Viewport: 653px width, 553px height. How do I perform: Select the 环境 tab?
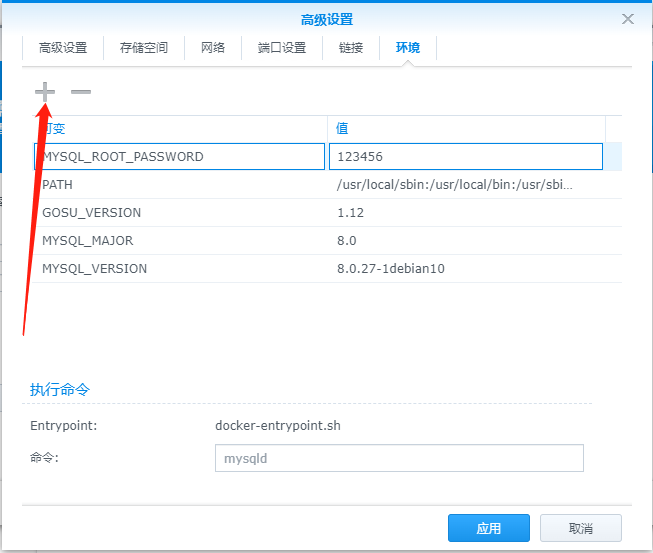[408, 48]
